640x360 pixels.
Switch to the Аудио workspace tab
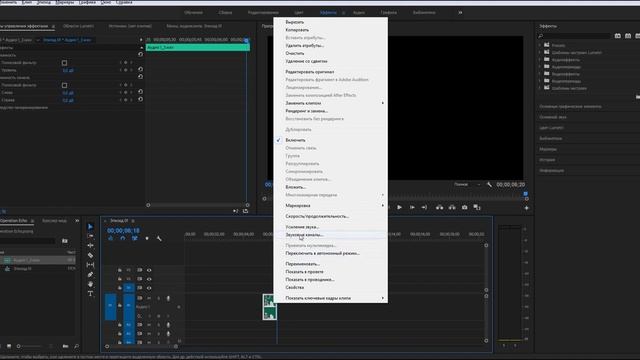coord(359,13)
